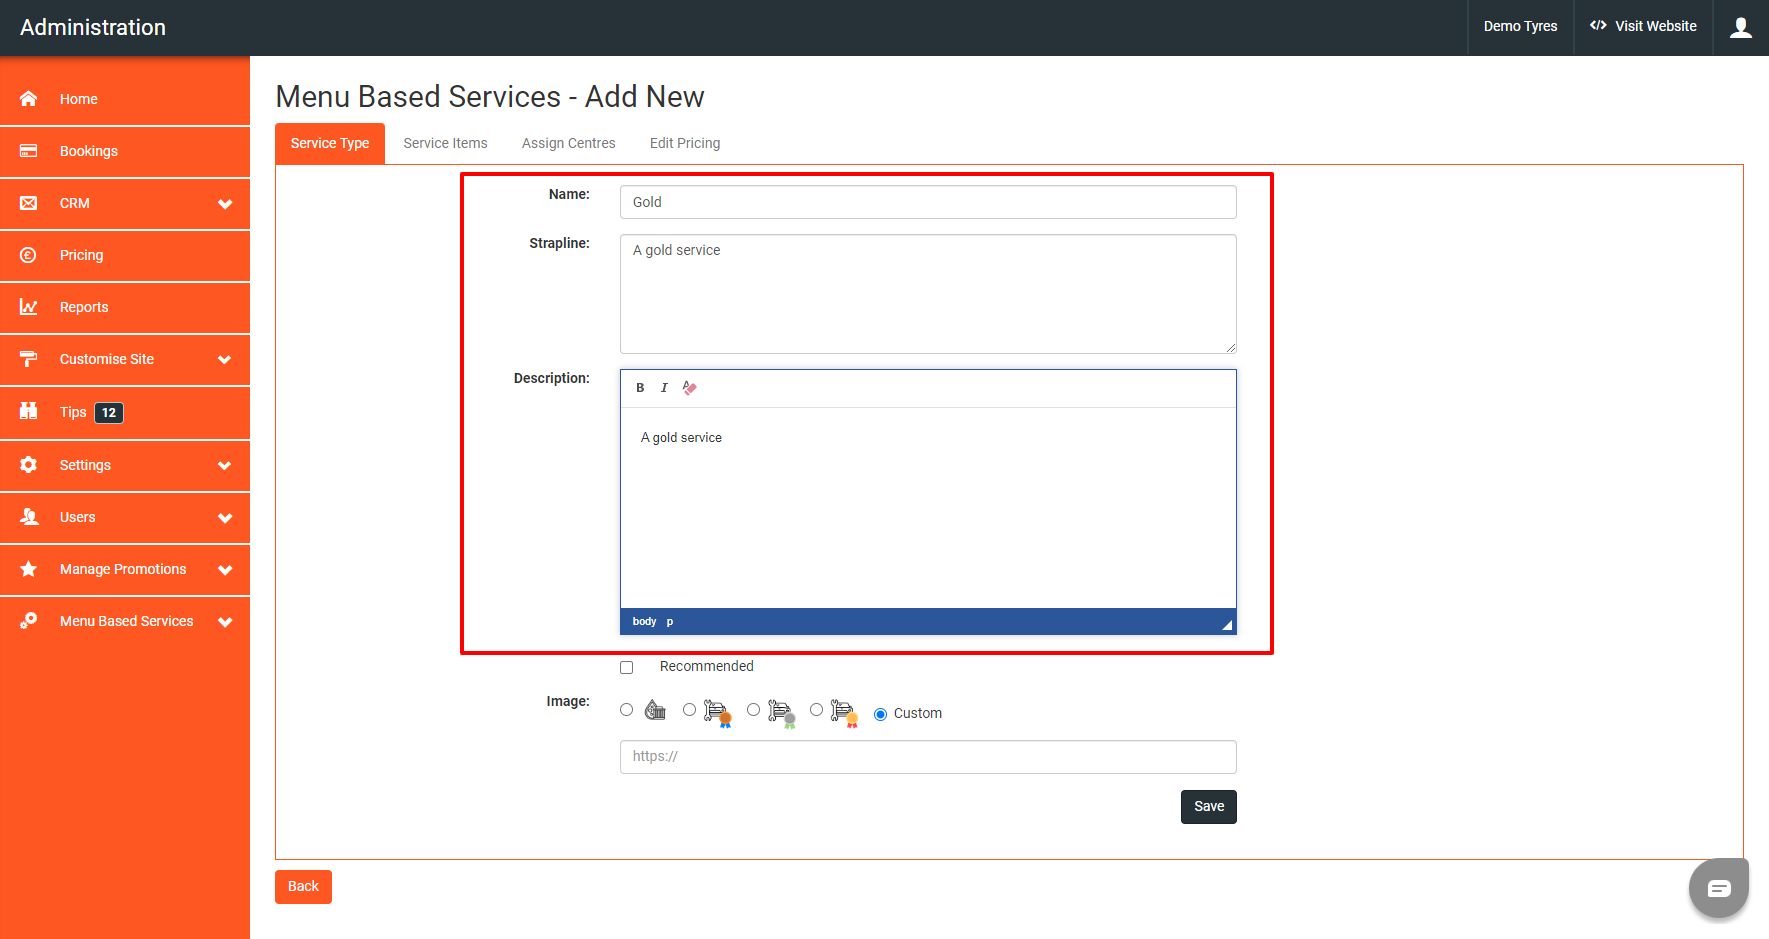
Task: Click the Tips icon showing badge 12
Action: (x=28, y=412)
